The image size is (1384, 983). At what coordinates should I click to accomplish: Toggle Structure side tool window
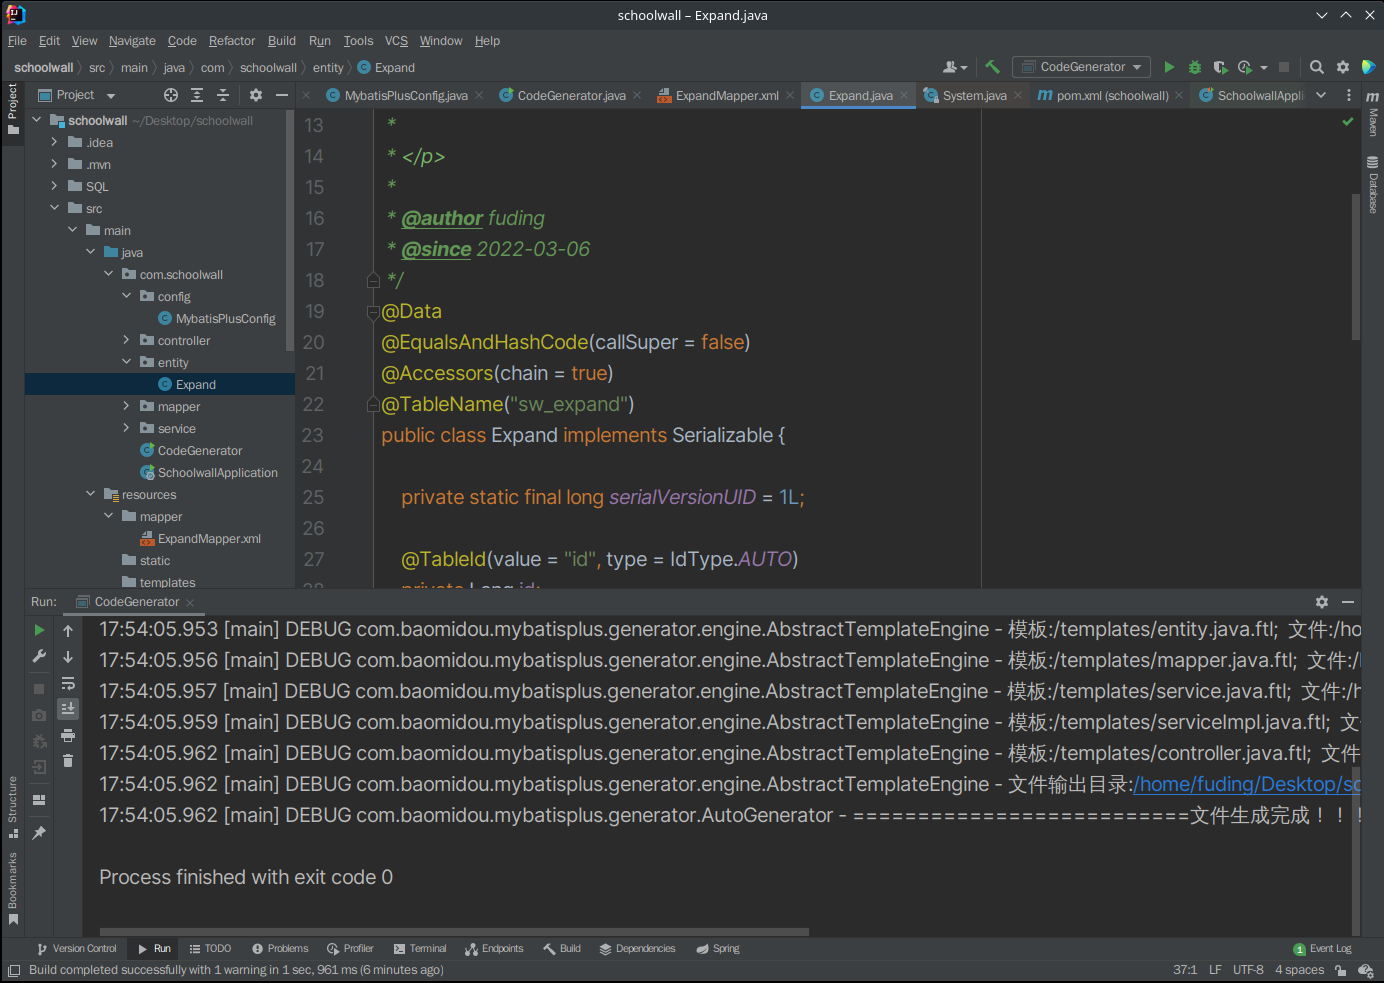[13, 807]
